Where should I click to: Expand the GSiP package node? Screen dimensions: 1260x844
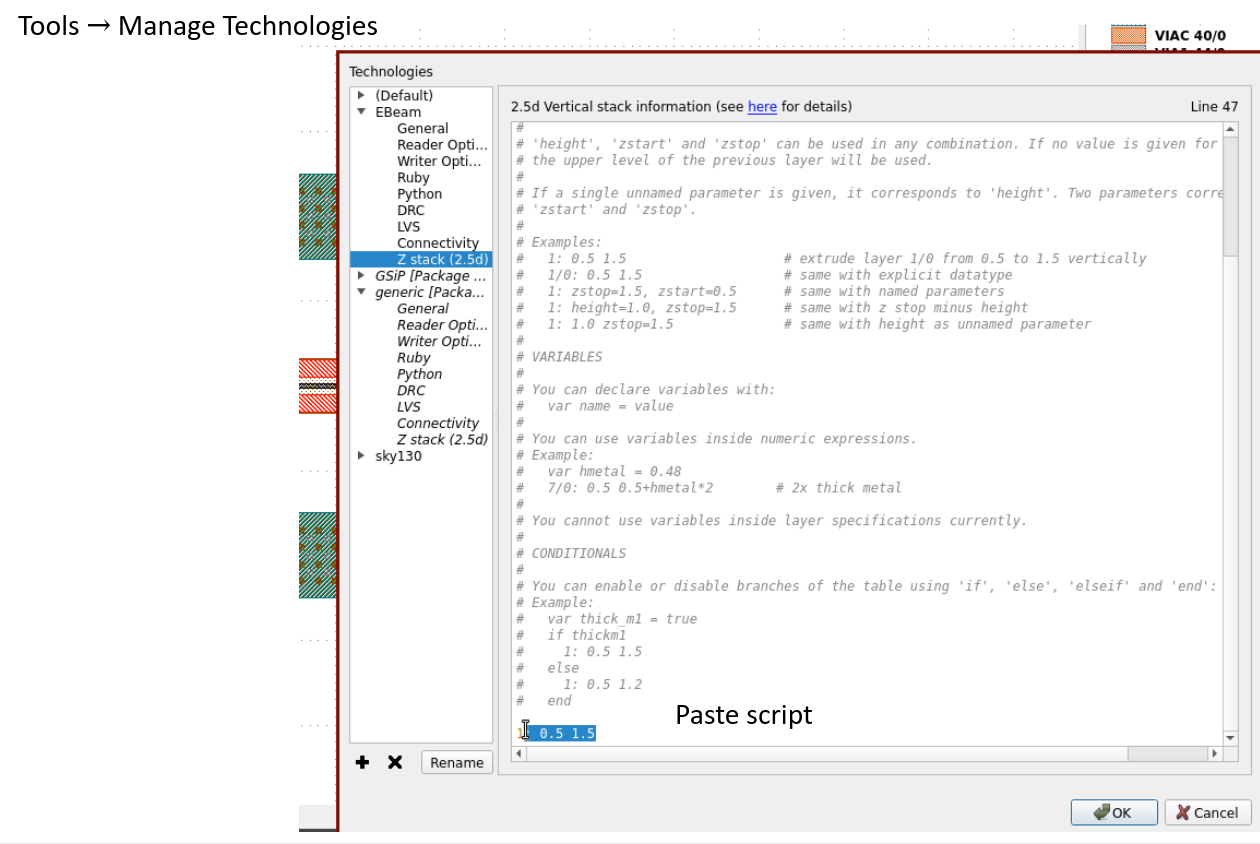361,275
